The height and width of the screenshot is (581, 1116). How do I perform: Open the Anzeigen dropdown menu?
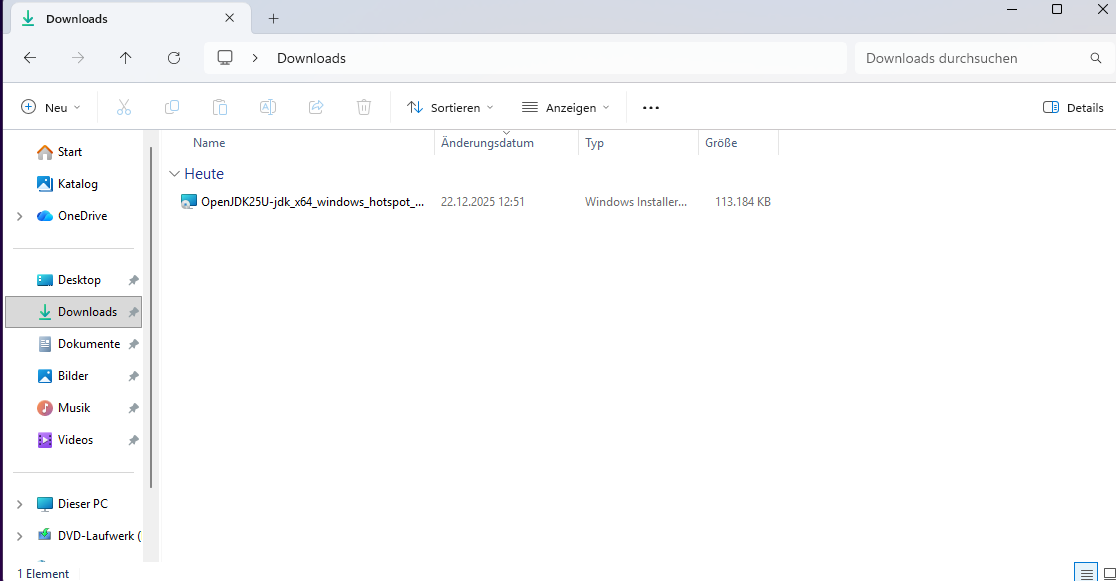click(565, 107)
